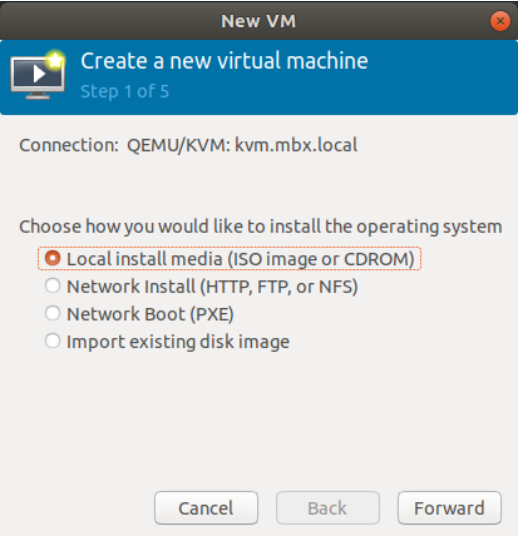Click the yellow star badge on monitor icon
This screenshot has width=518, height=536.
click(55, 60)
